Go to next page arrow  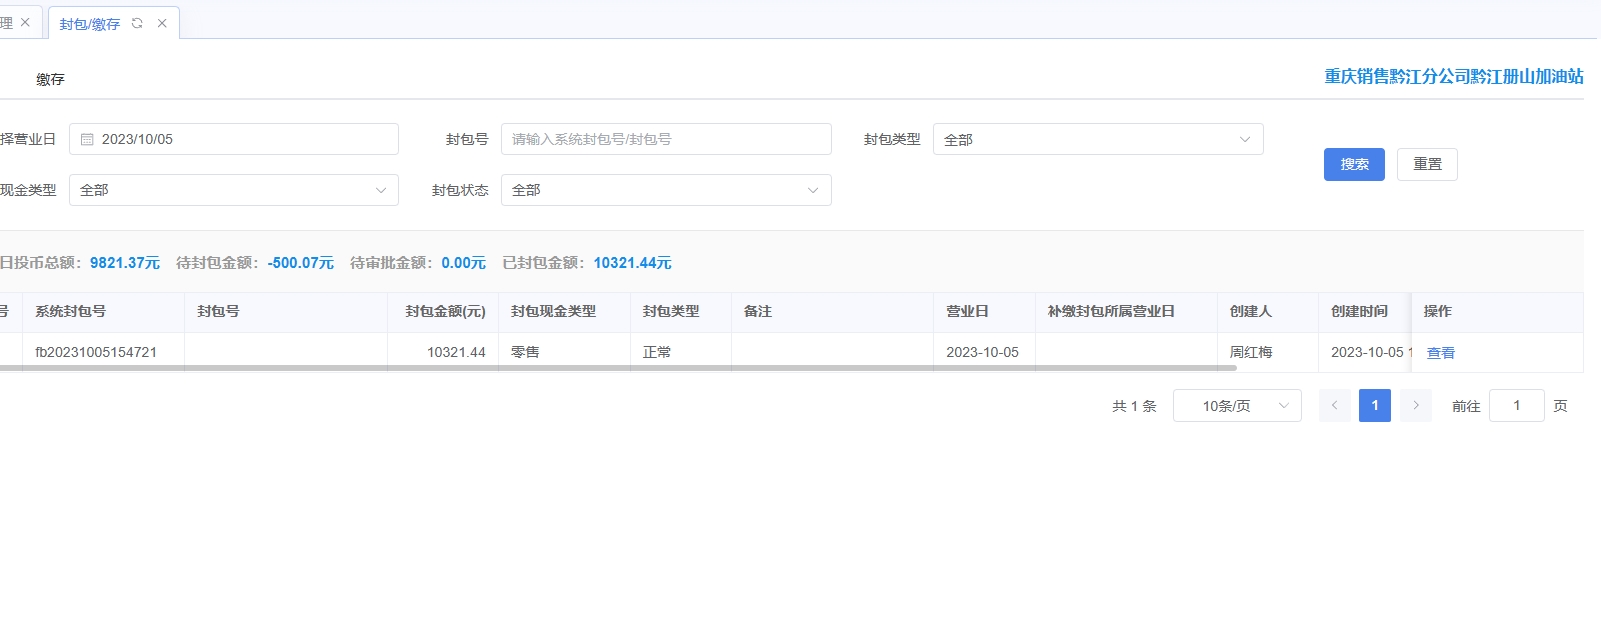coord(1415,406)
